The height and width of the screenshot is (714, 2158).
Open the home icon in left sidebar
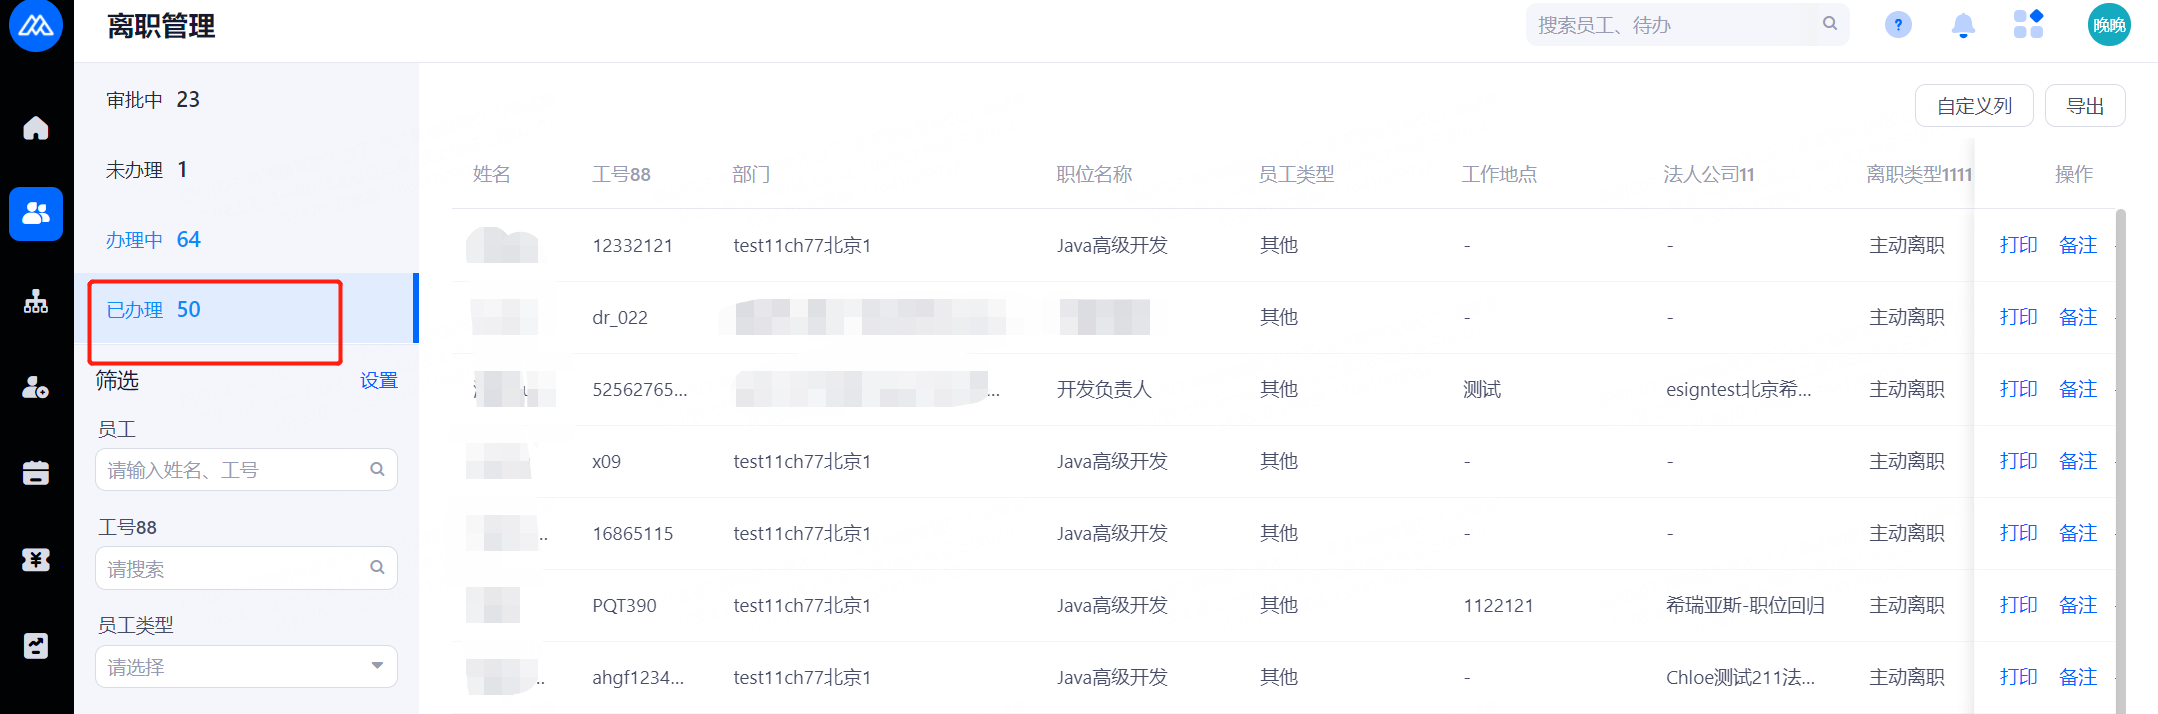tap(36, 128)
